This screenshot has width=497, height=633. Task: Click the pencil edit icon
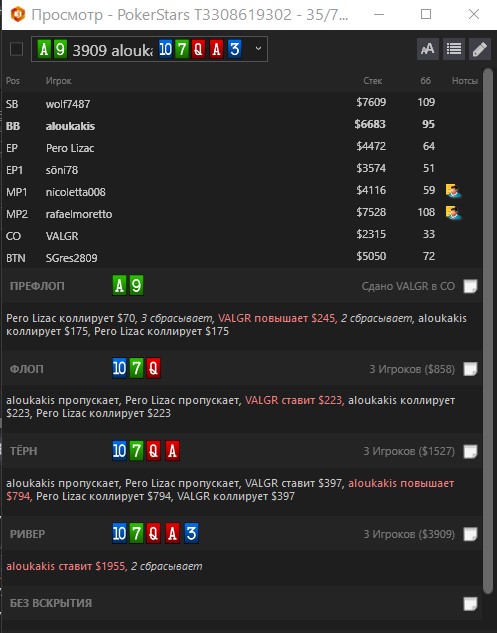(x=480, y=49)
